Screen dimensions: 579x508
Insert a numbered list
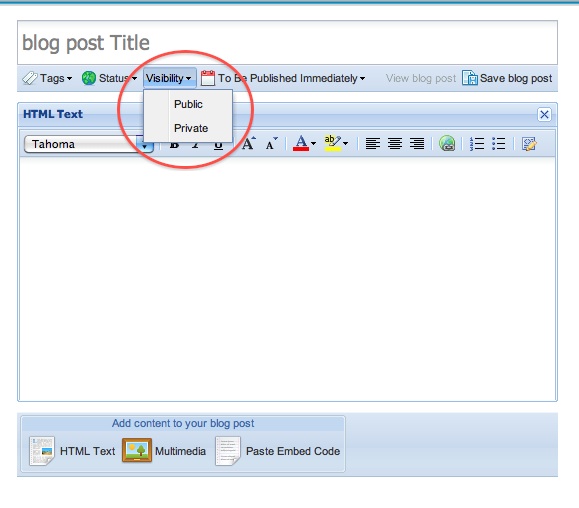(477, 144)
